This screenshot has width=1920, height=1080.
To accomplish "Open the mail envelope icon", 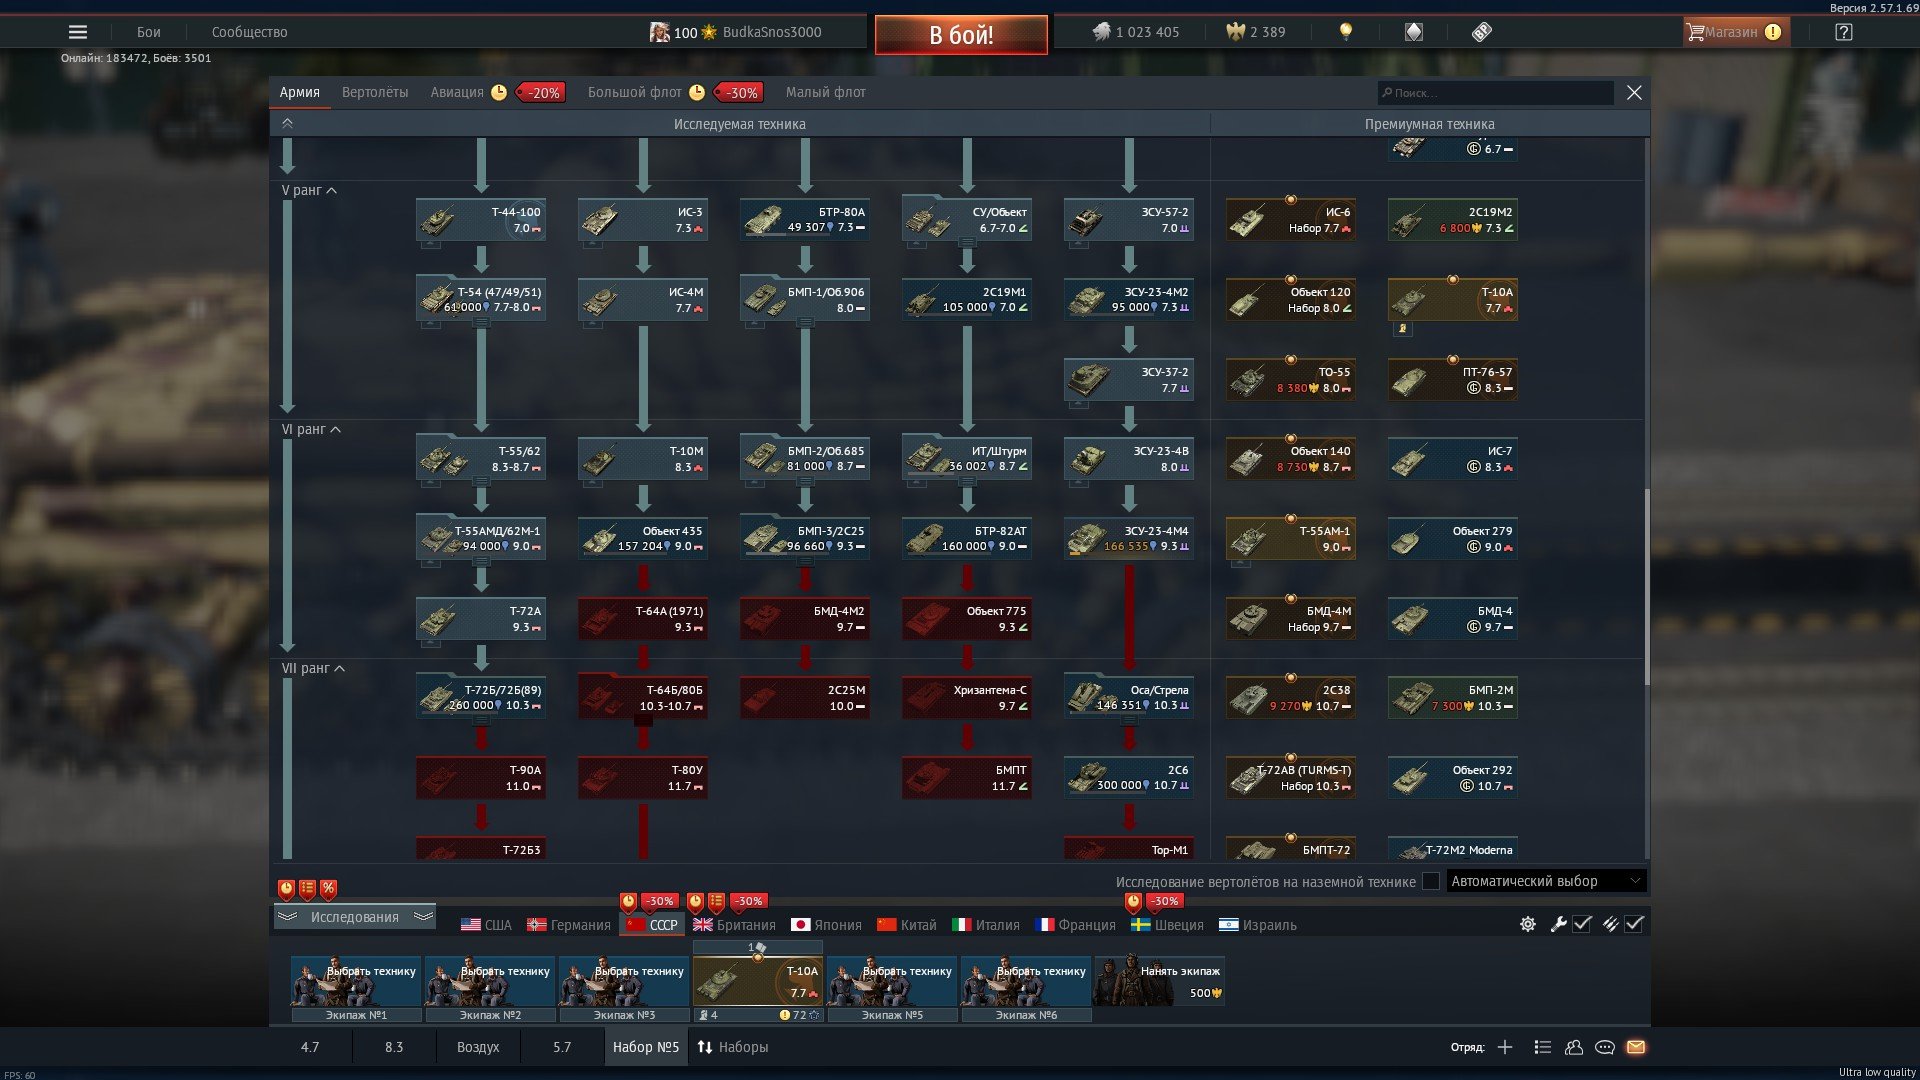I will [x=1636, y=1047].
